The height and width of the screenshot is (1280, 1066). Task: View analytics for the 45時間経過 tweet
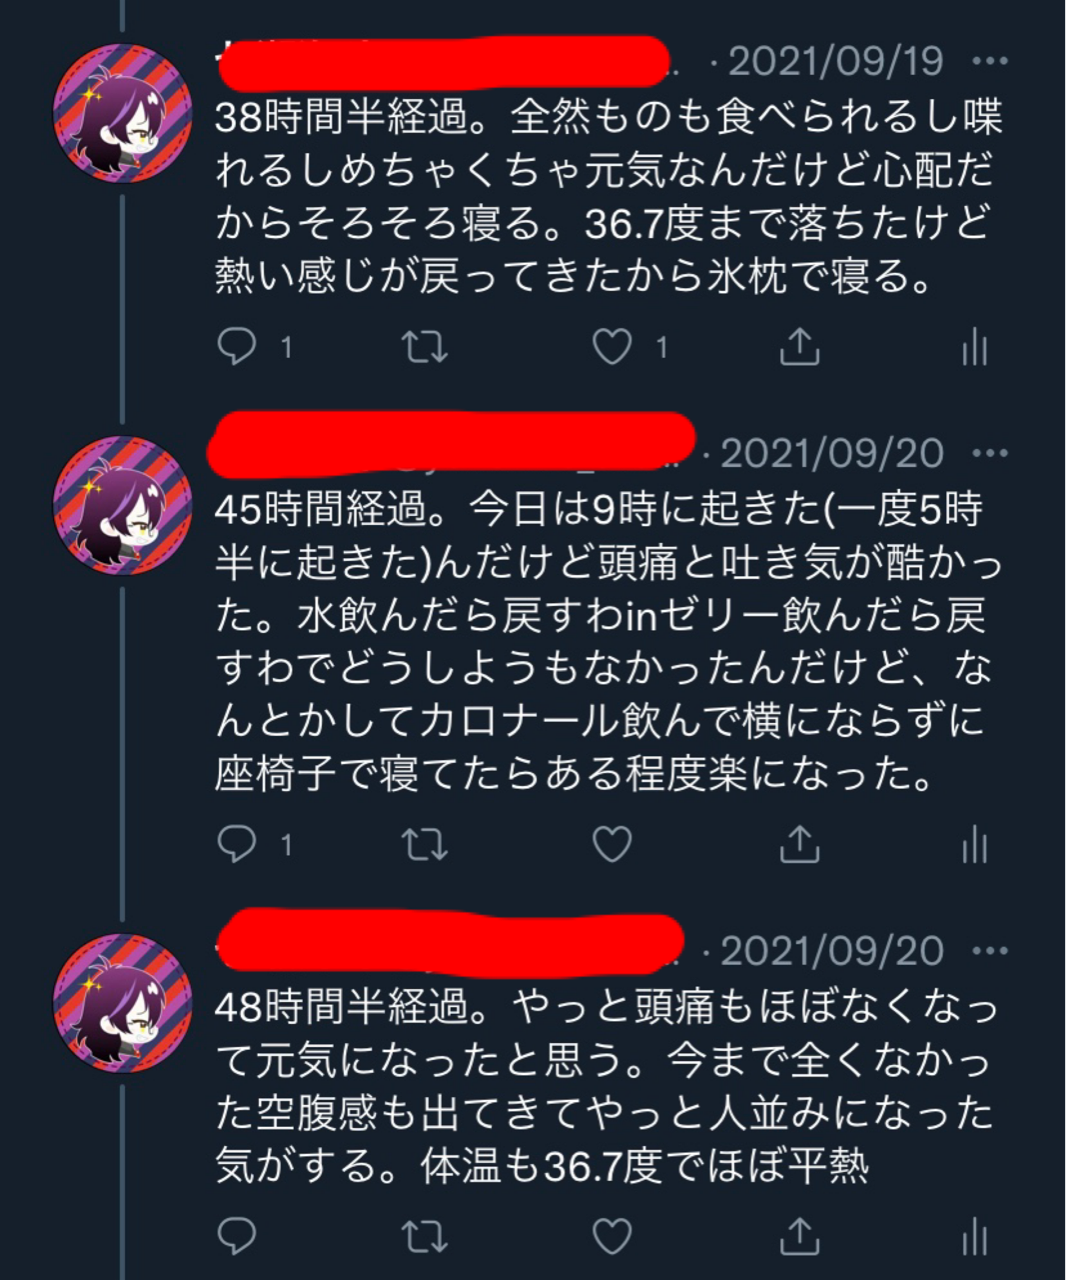point(974,845)
